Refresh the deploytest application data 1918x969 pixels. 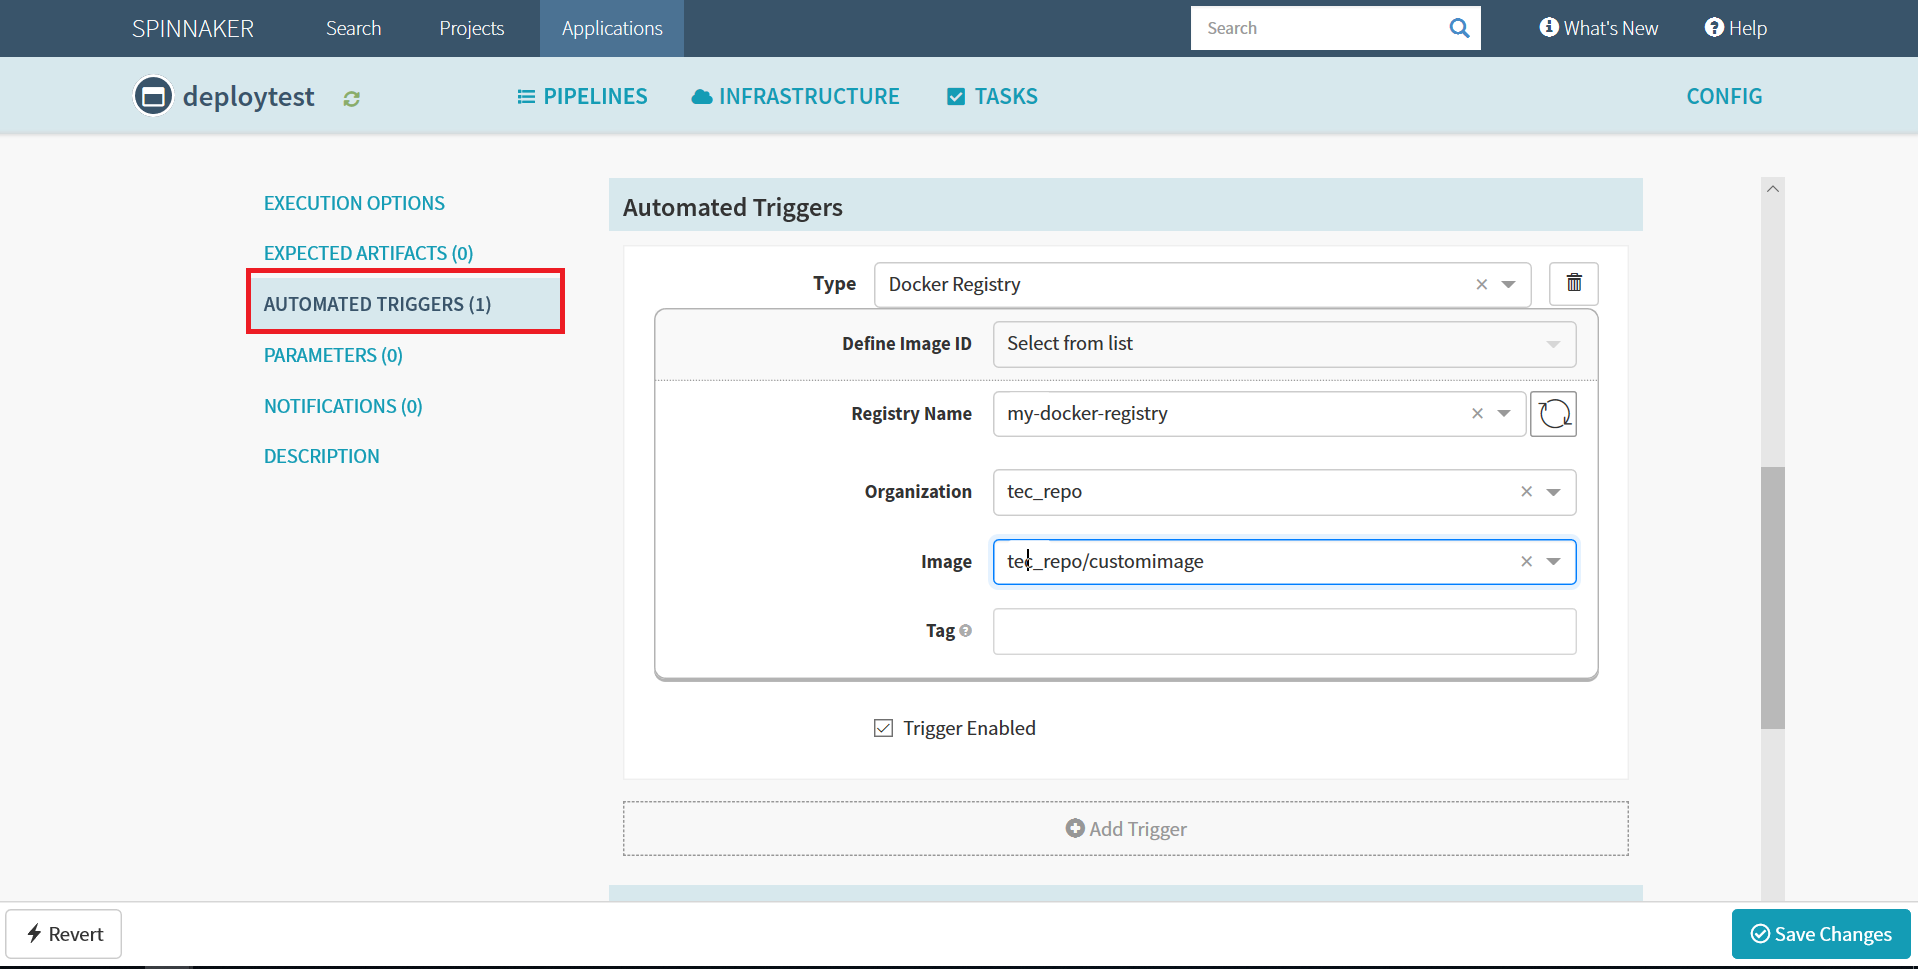[x=351, y=98]
